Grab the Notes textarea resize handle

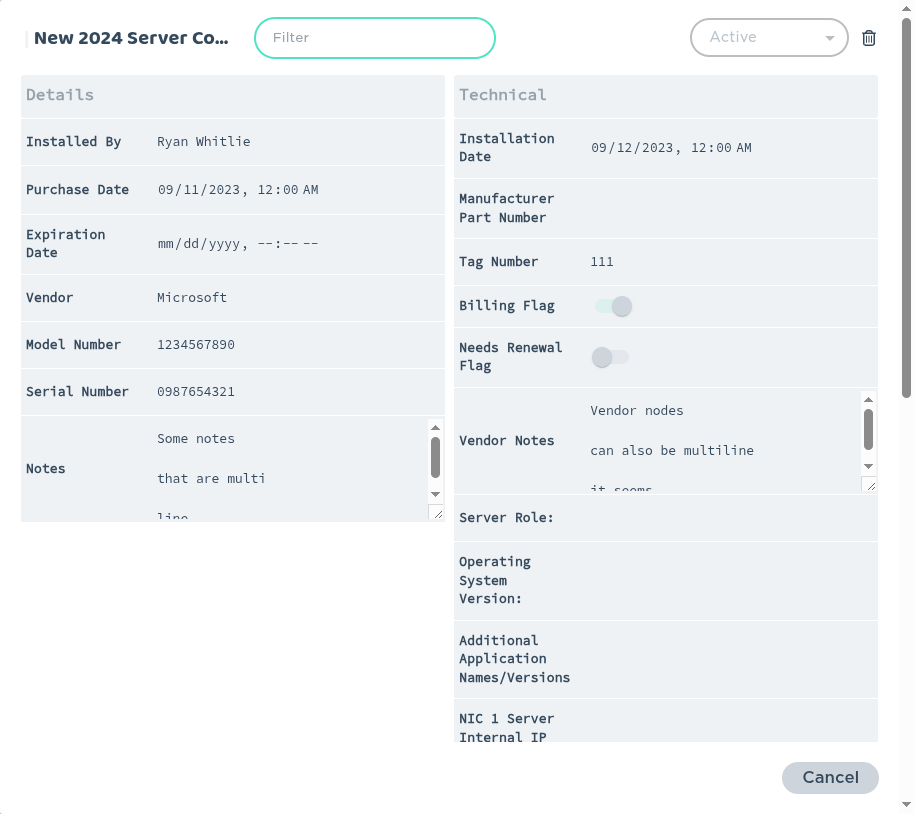pyautogui.click(x=437, y=513)
